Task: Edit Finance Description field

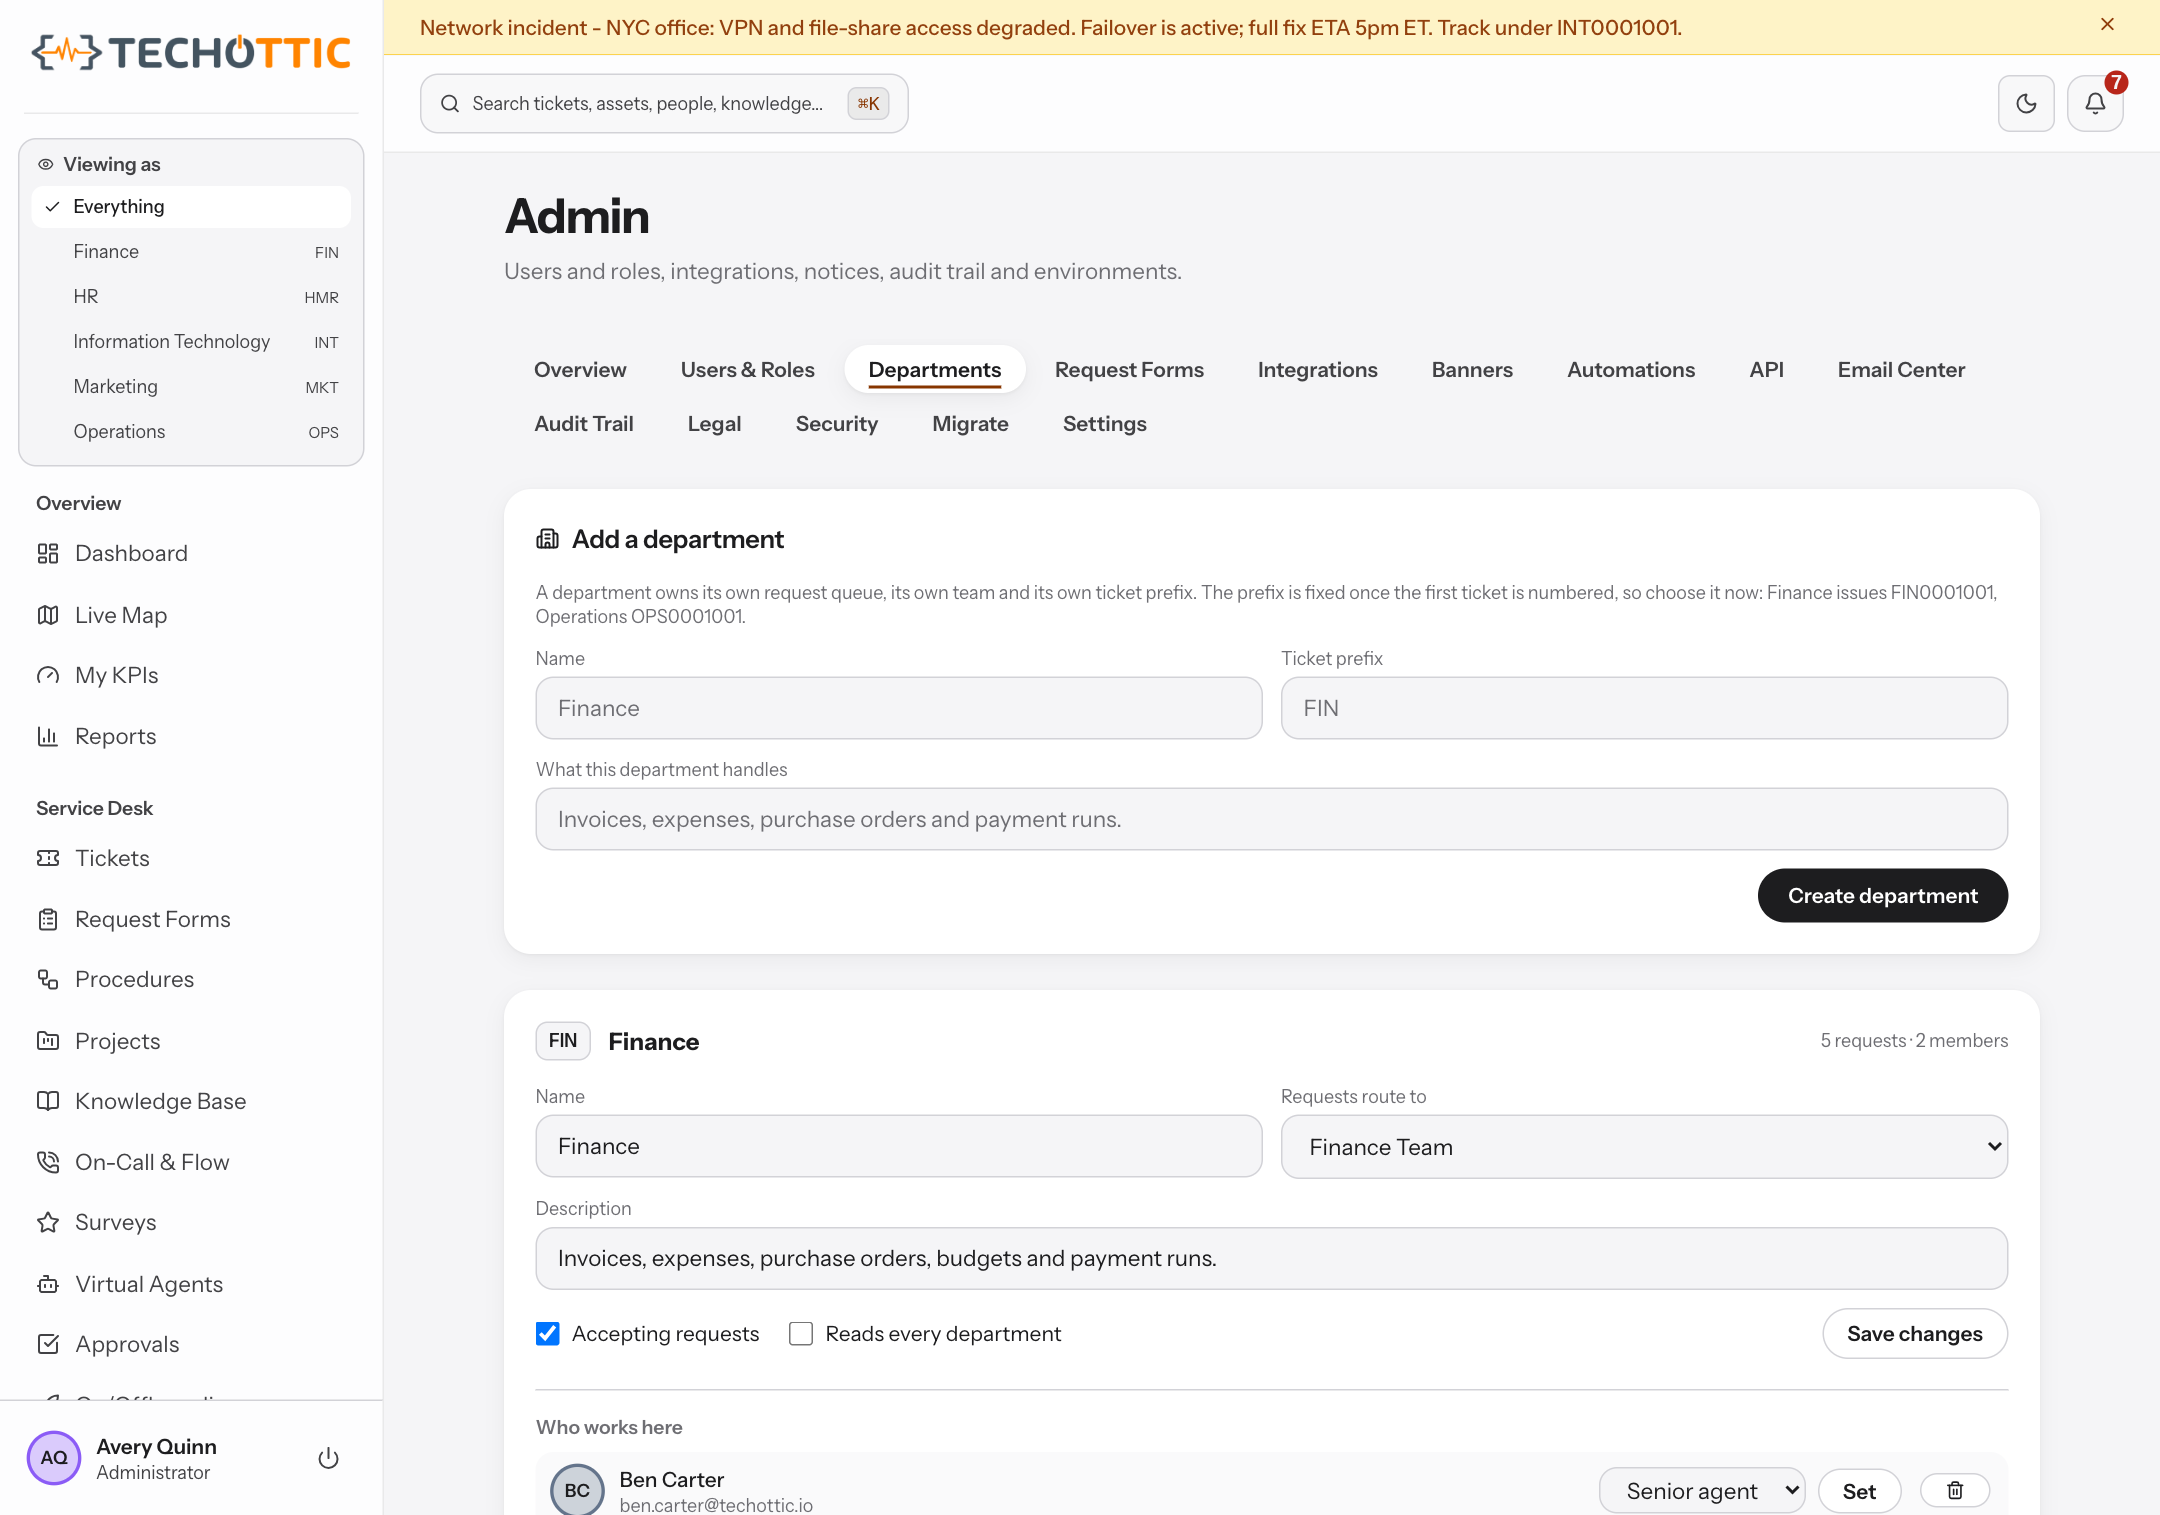Action: [x=1271, y=1258]
